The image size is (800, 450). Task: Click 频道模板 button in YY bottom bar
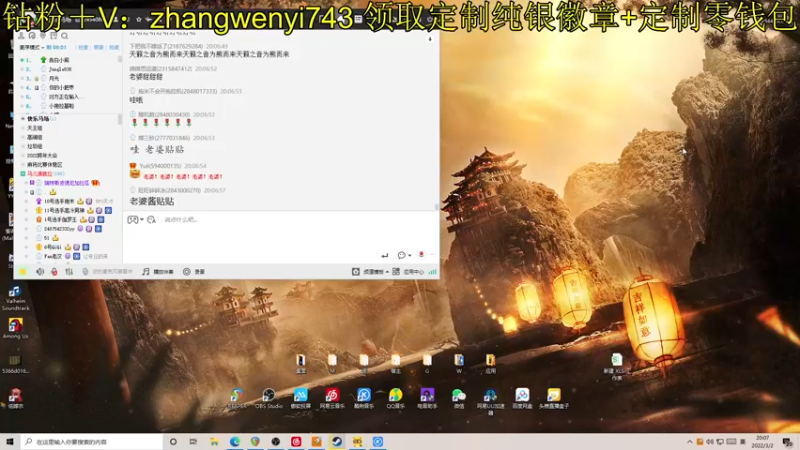coord(373,272)
